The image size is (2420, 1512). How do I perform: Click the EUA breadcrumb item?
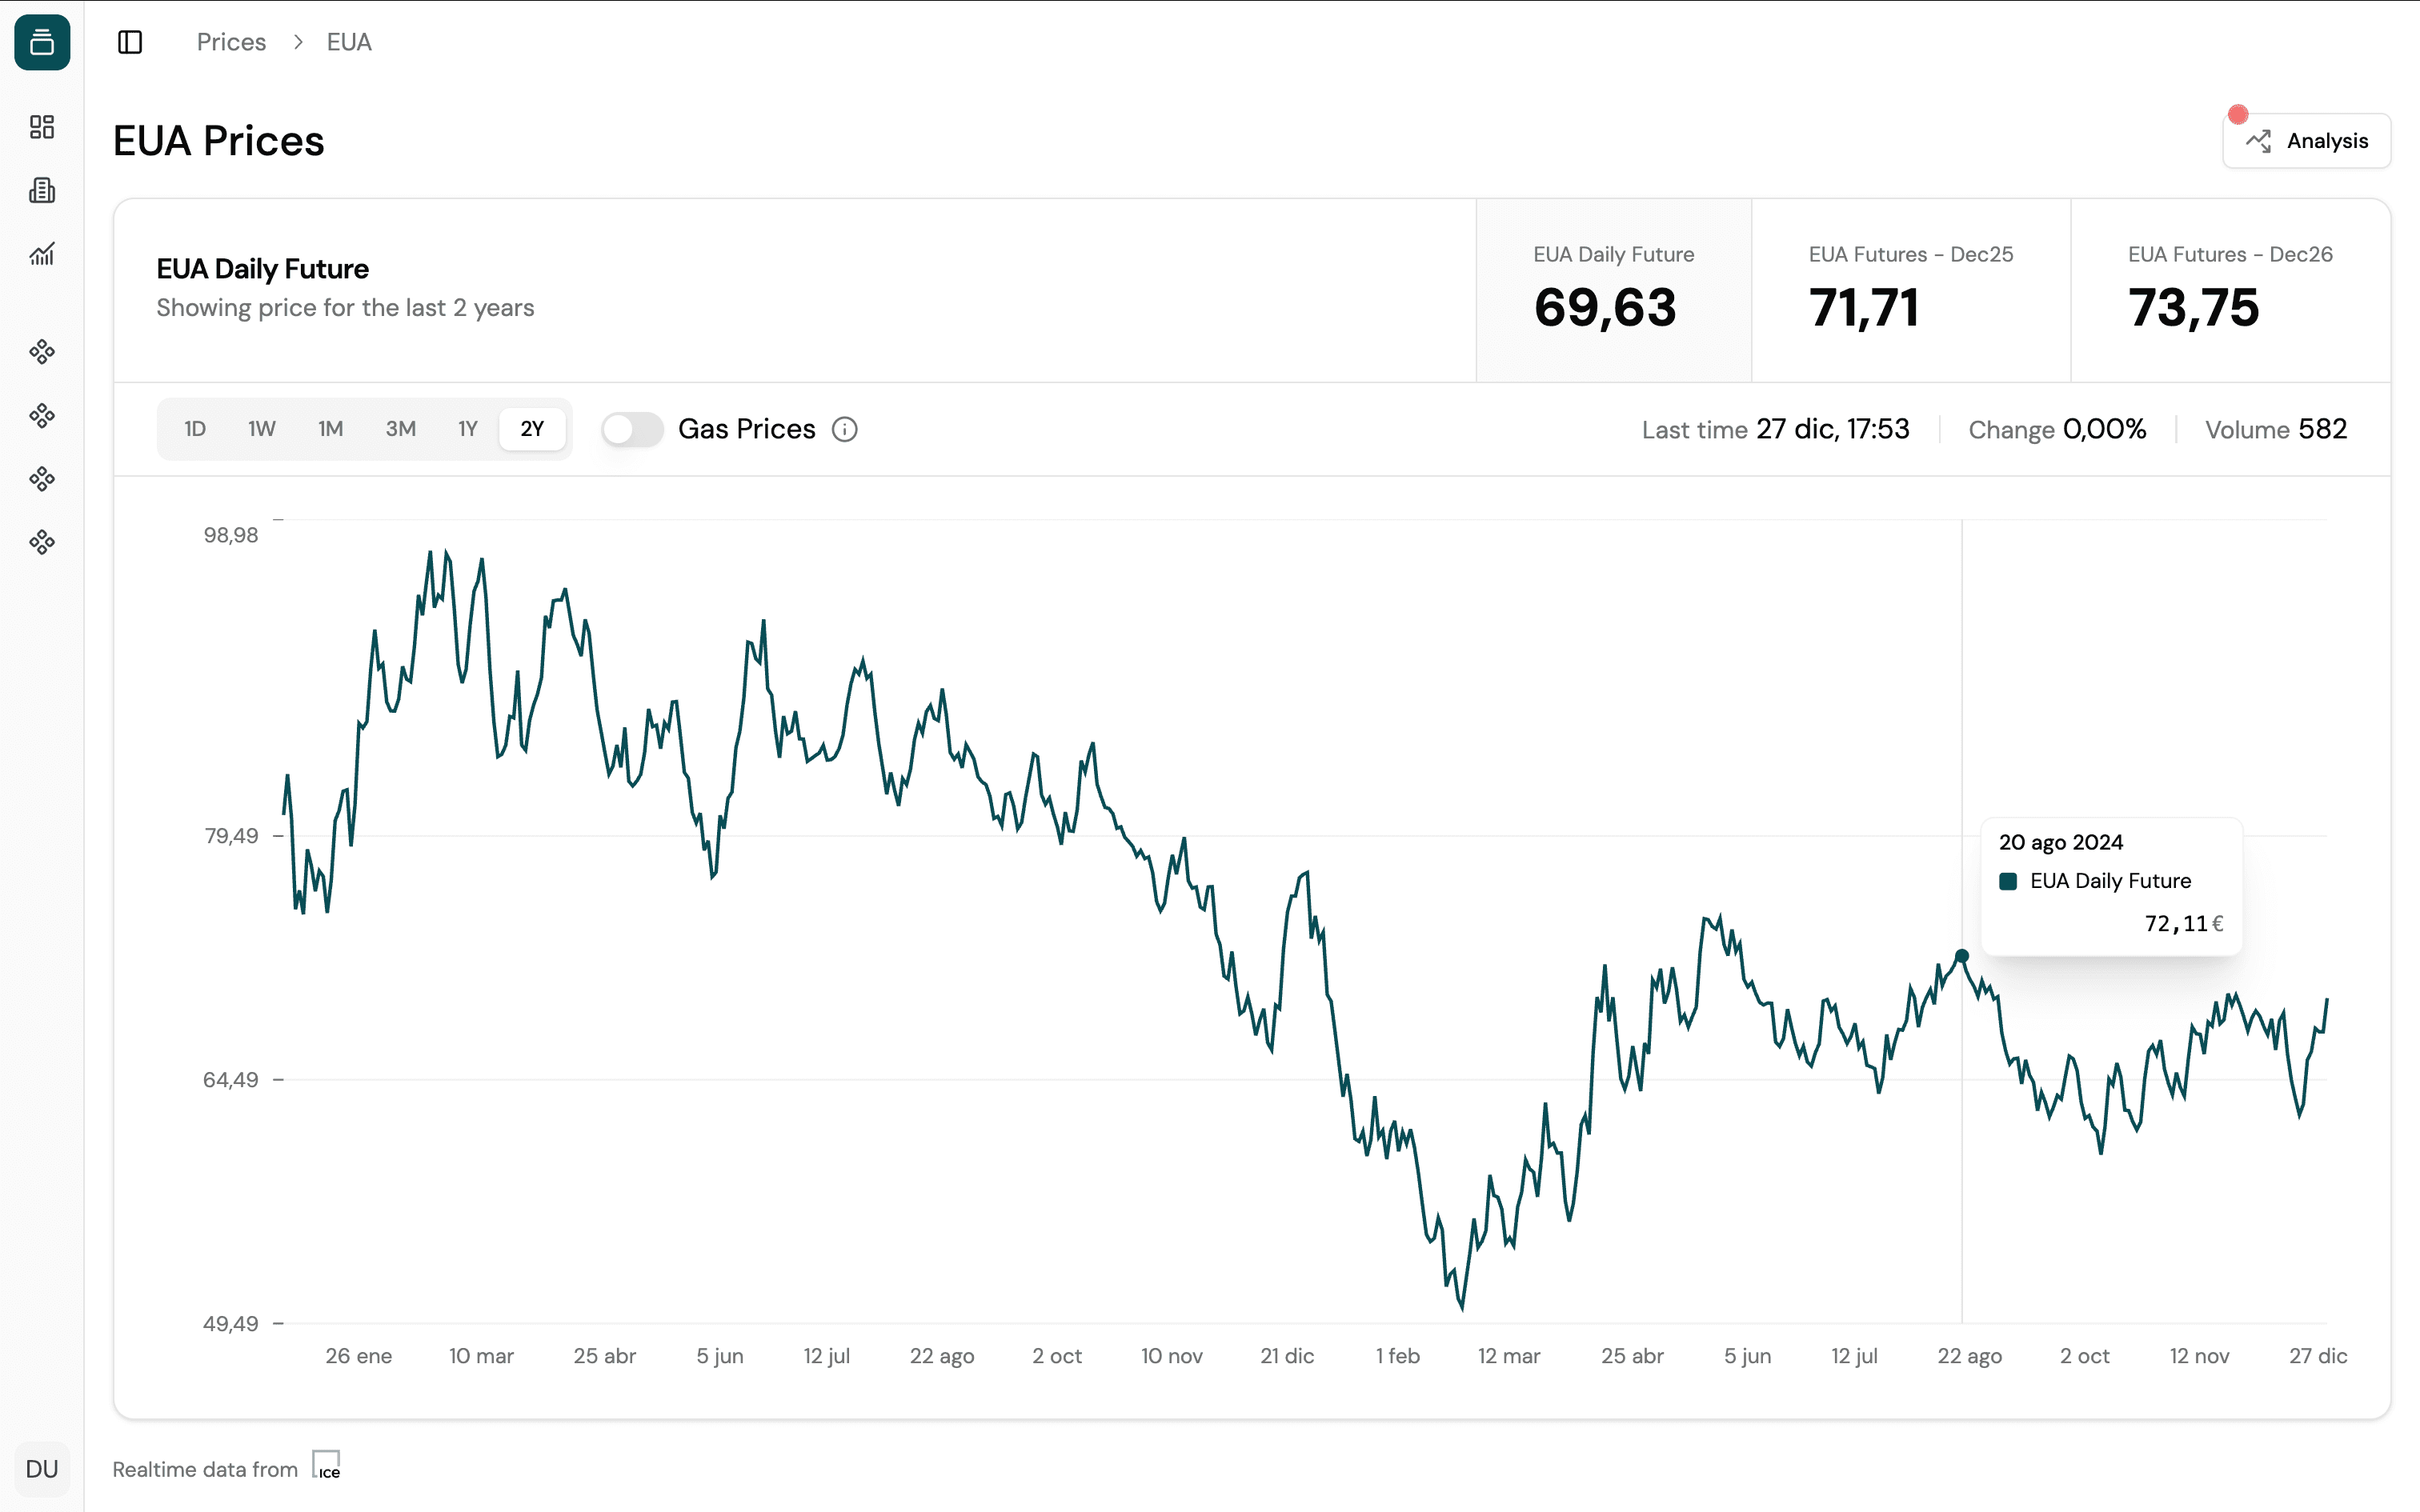pyautogui.click(x=349, y=42)
